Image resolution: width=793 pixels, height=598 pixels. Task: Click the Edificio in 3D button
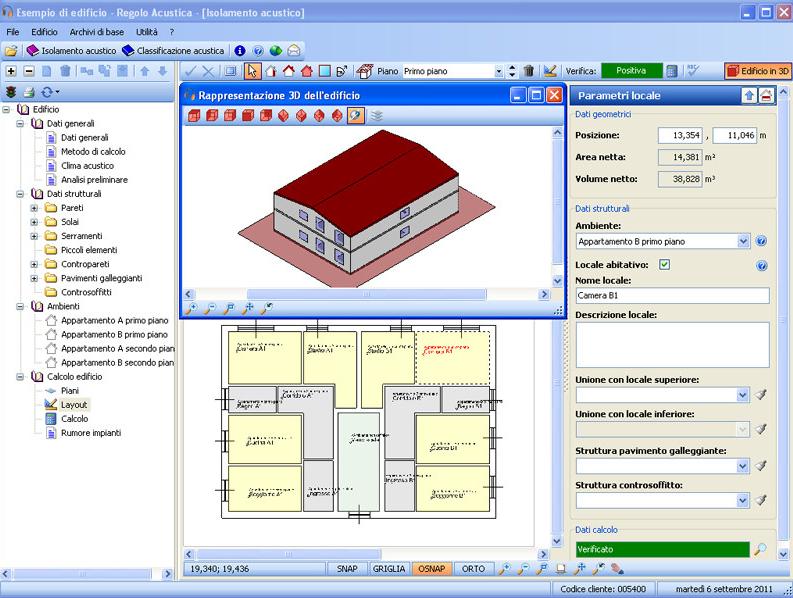[x=758, y=71]
